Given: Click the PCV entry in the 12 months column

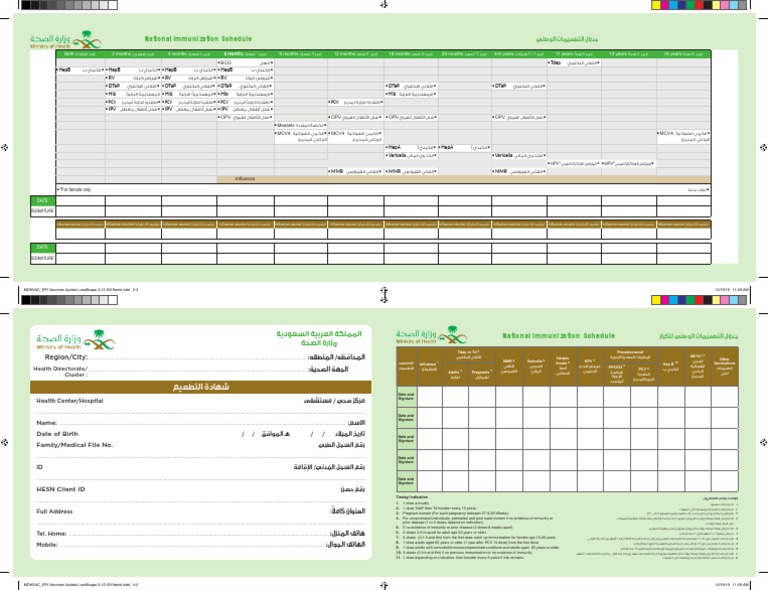Looking at the screenshot, I should [x=355, y=102].
